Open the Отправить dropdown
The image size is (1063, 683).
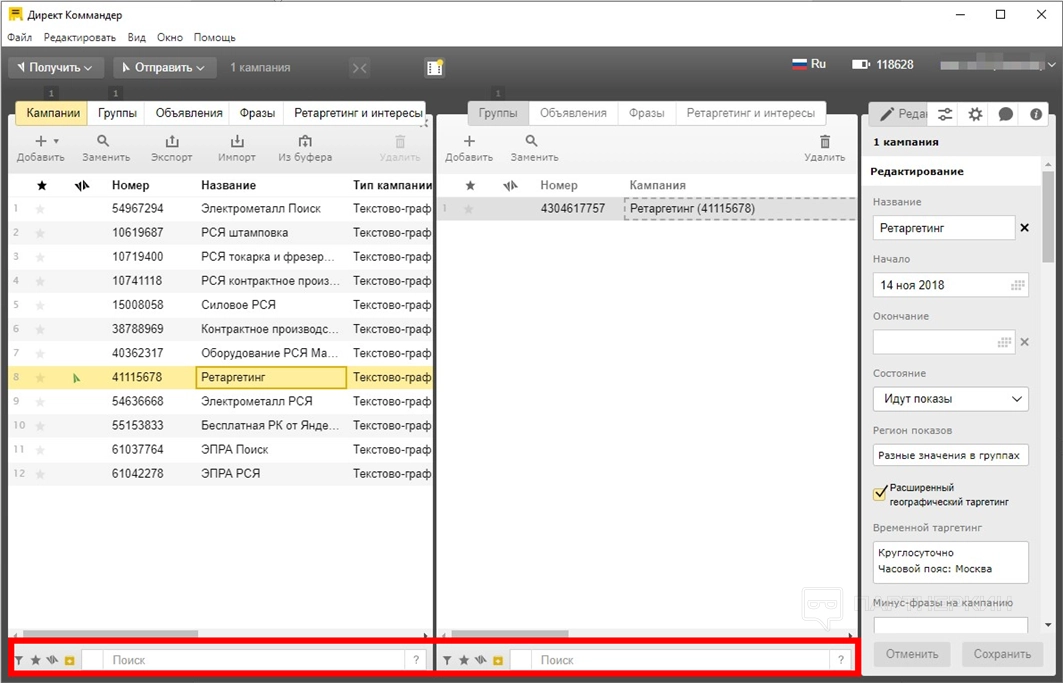pos(164,67)
